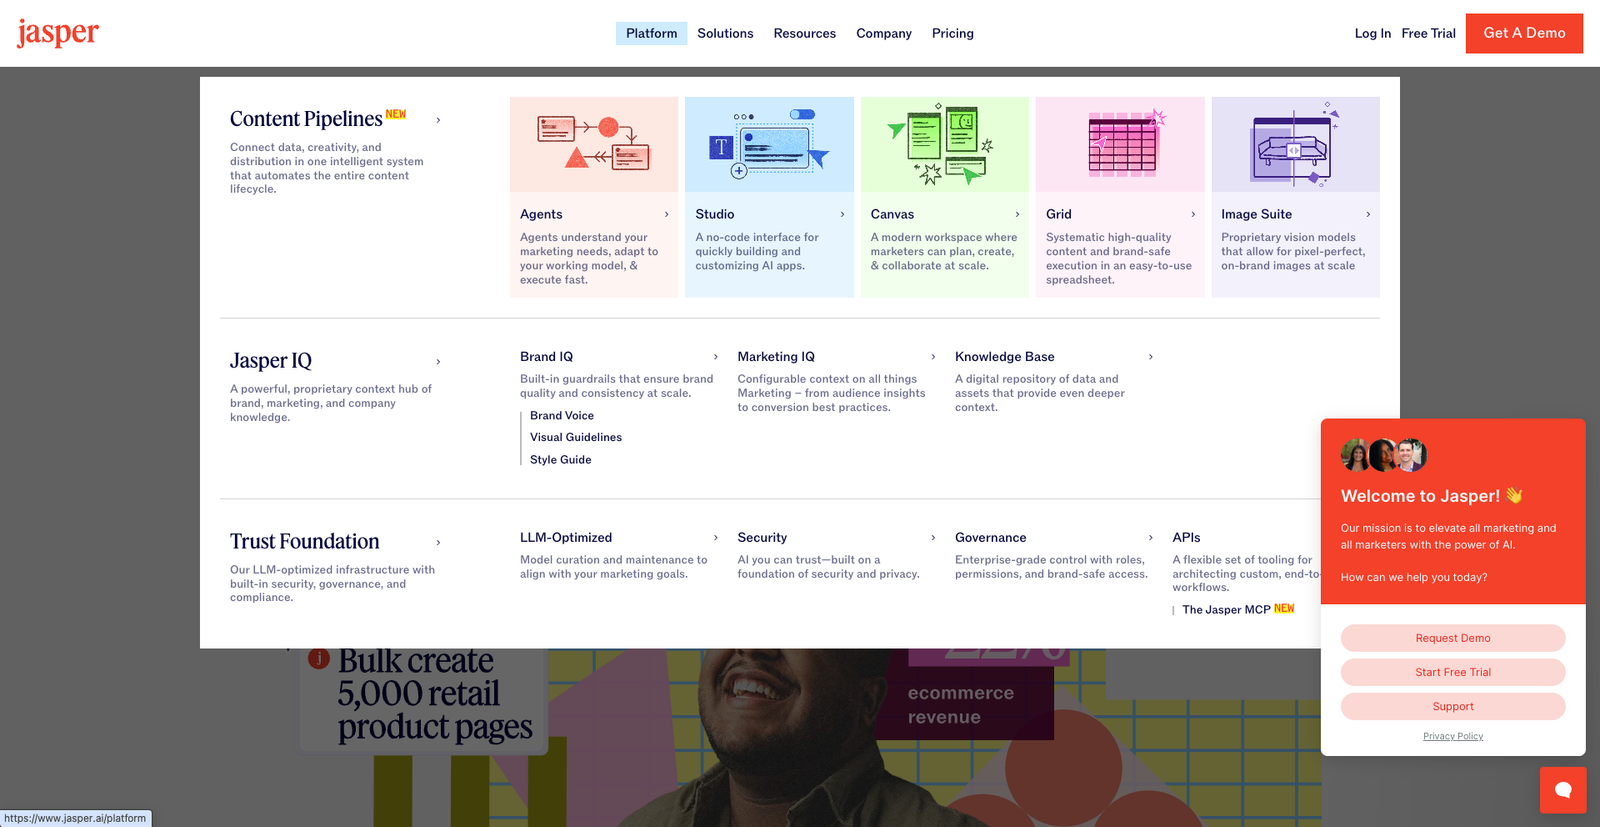Open the Studio illustration tile
Viewport: 1600px width, 827px height.
[769, 144]
